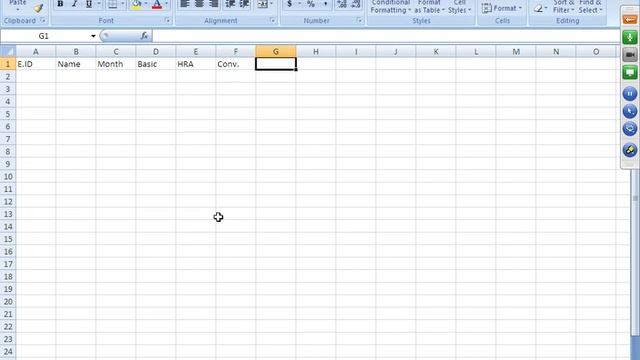Click the blue screen draw button
The image size is (640, 360).
pos(630,129)
